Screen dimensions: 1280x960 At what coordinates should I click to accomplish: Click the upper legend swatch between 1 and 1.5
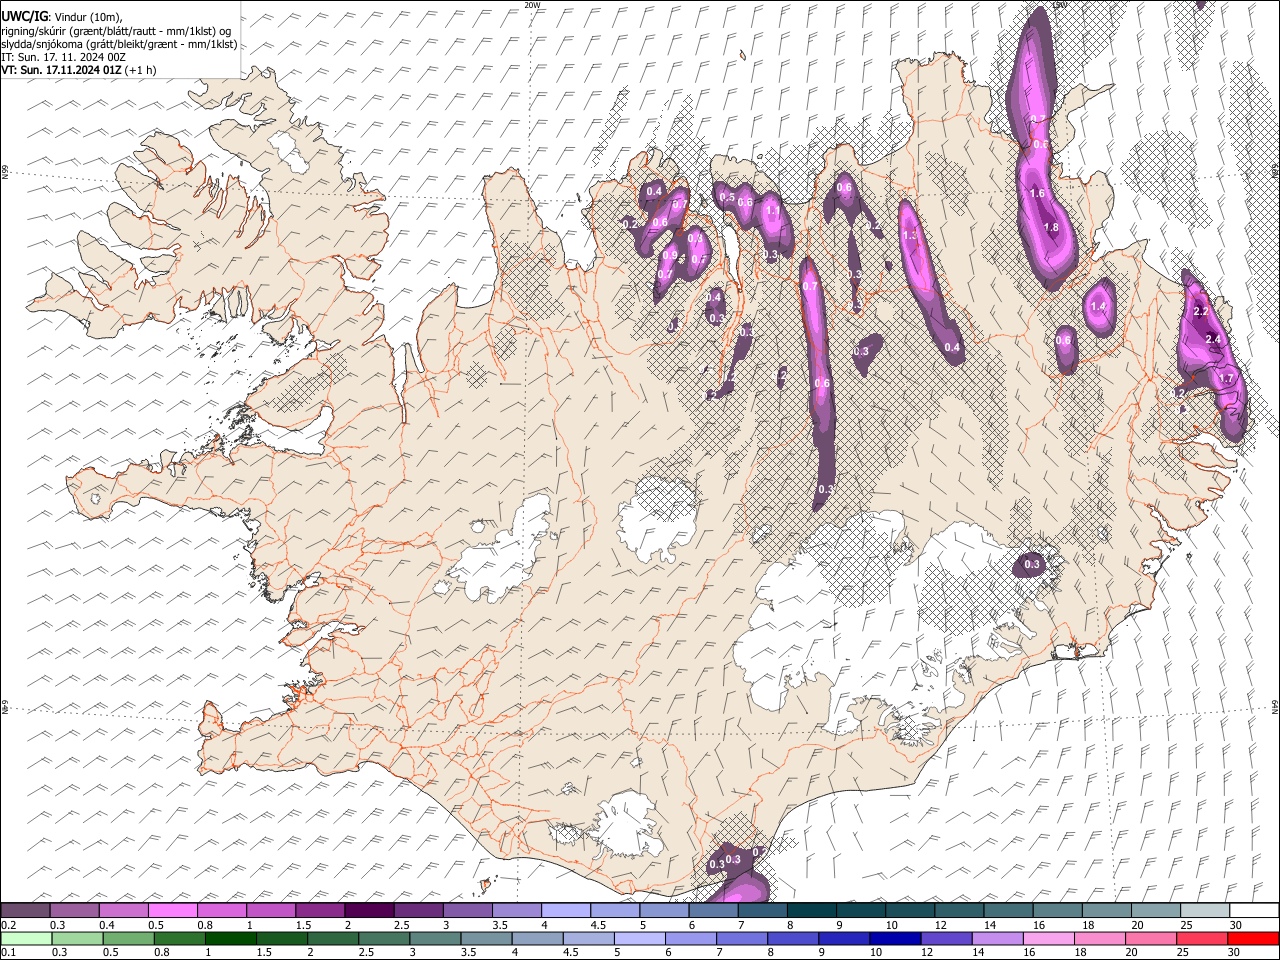271,910
